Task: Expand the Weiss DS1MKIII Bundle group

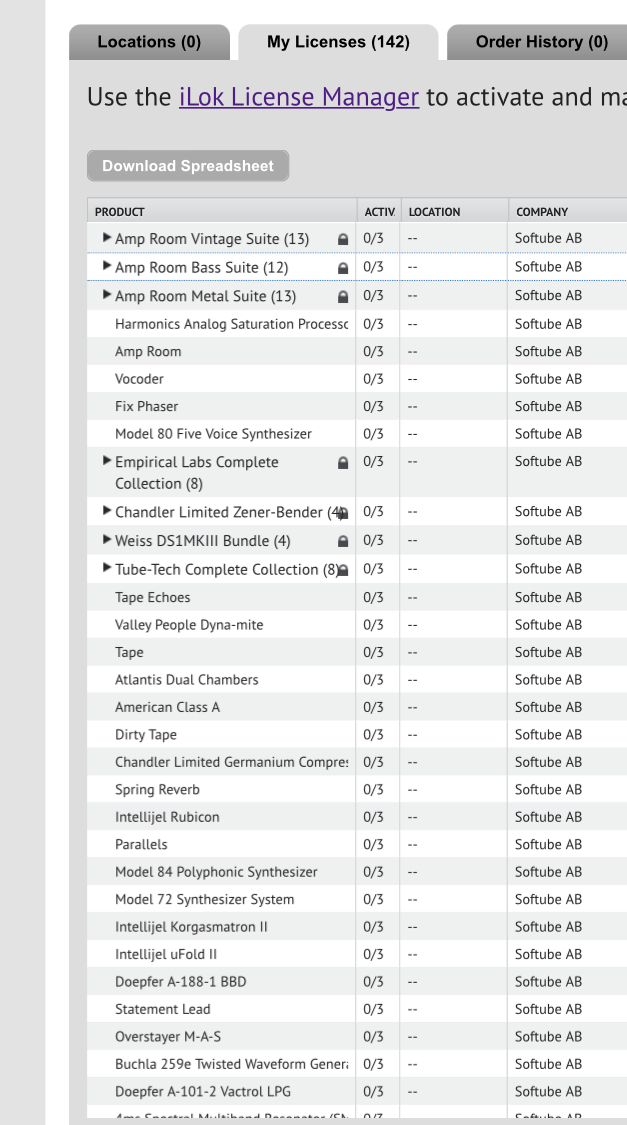Action: [107, 539]
